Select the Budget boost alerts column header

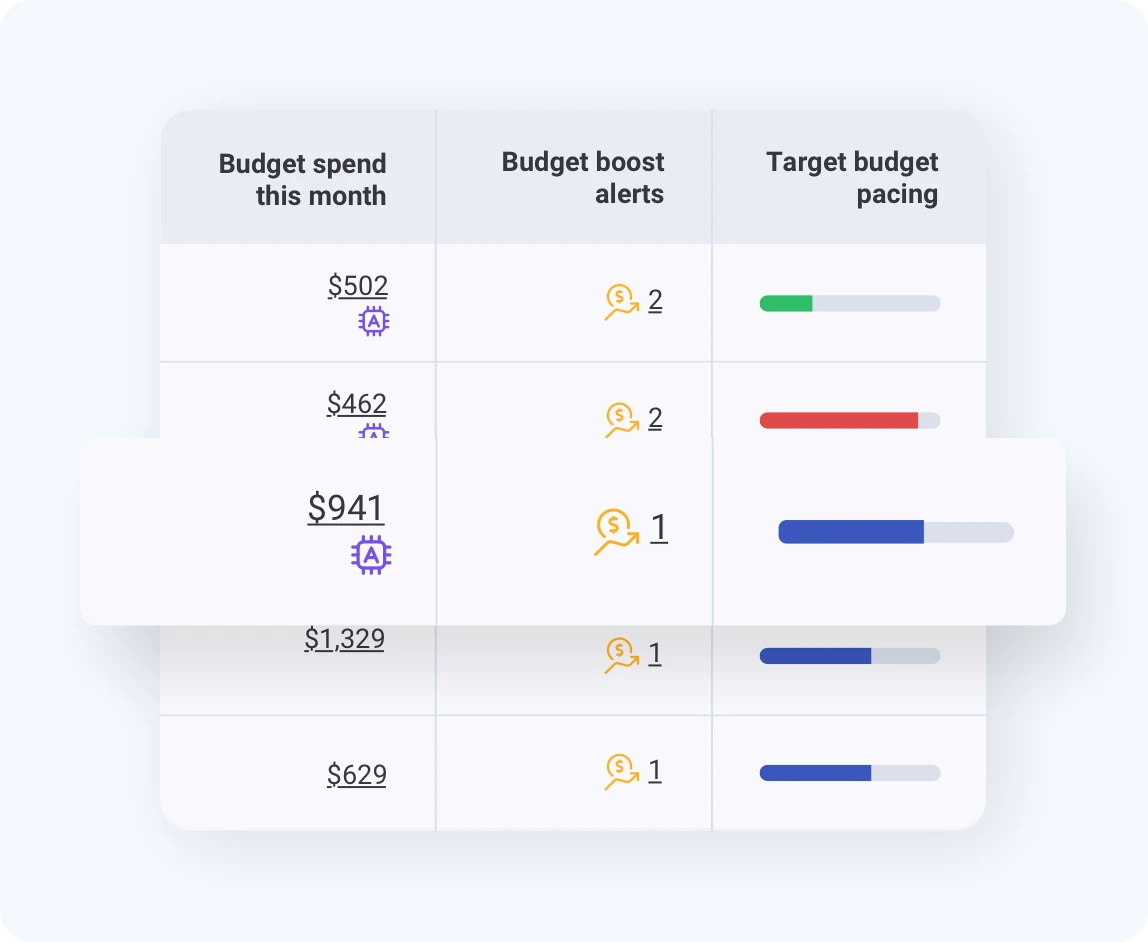pyautogui.click(x=583, y=177)
